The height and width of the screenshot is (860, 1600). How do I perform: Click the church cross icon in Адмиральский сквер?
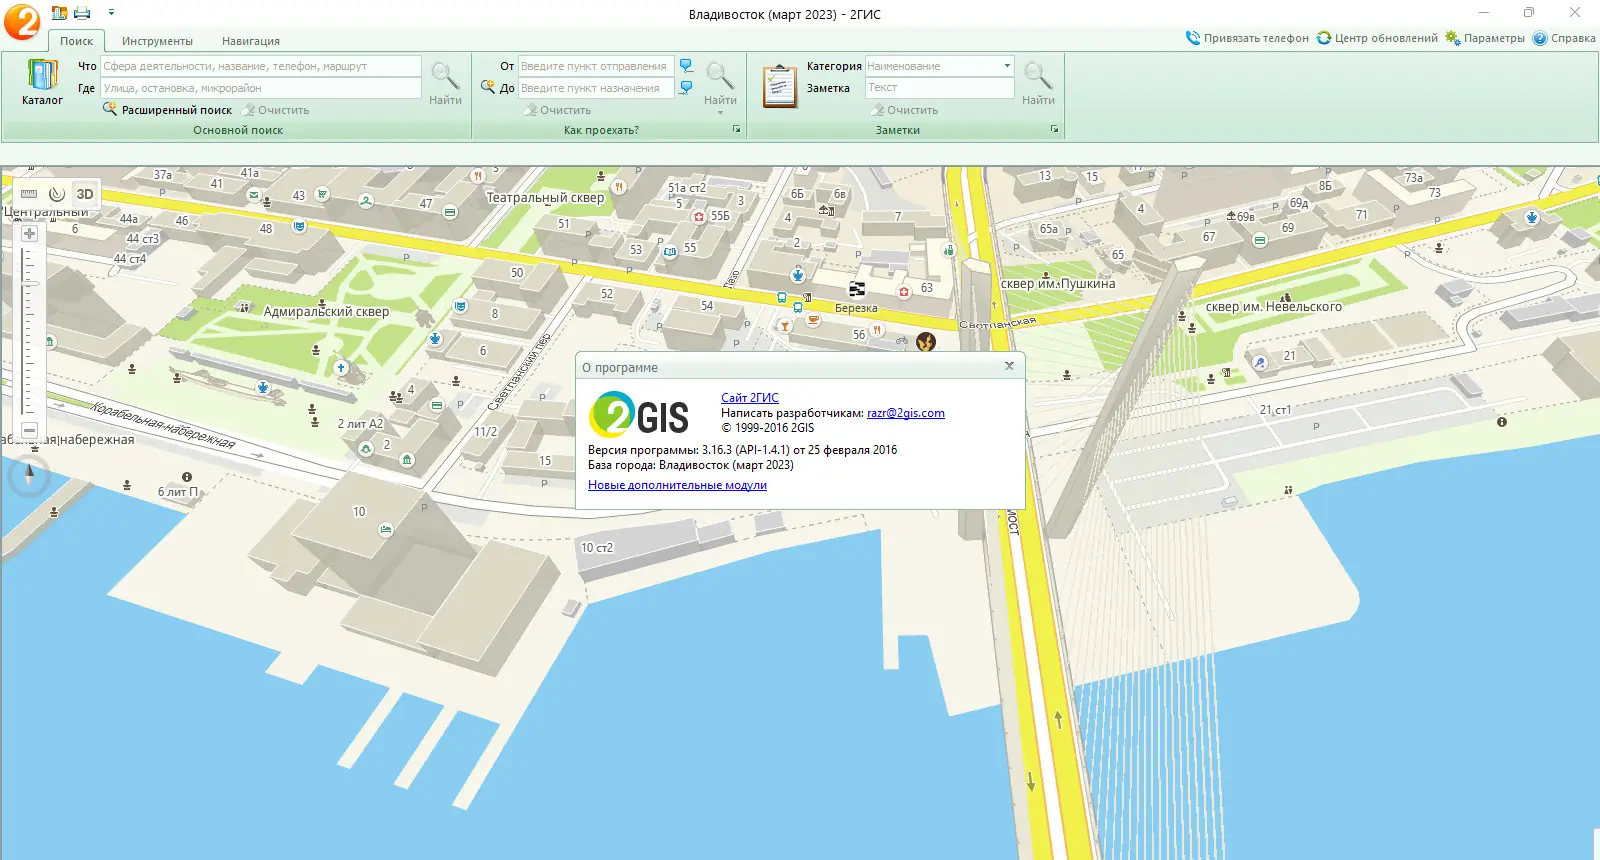click(341, 368)
